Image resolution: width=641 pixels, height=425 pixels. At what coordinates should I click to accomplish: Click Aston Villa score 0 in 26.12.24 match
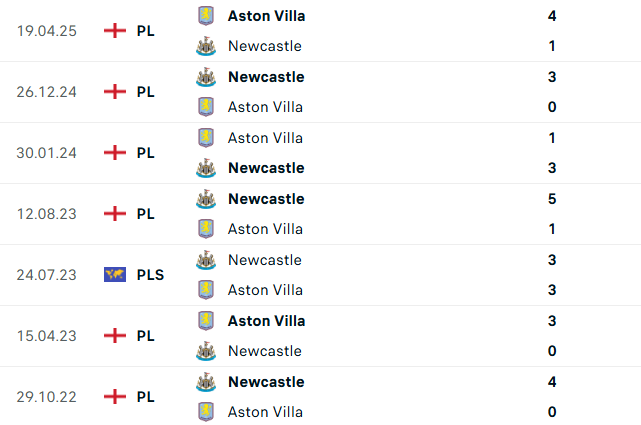552,107
